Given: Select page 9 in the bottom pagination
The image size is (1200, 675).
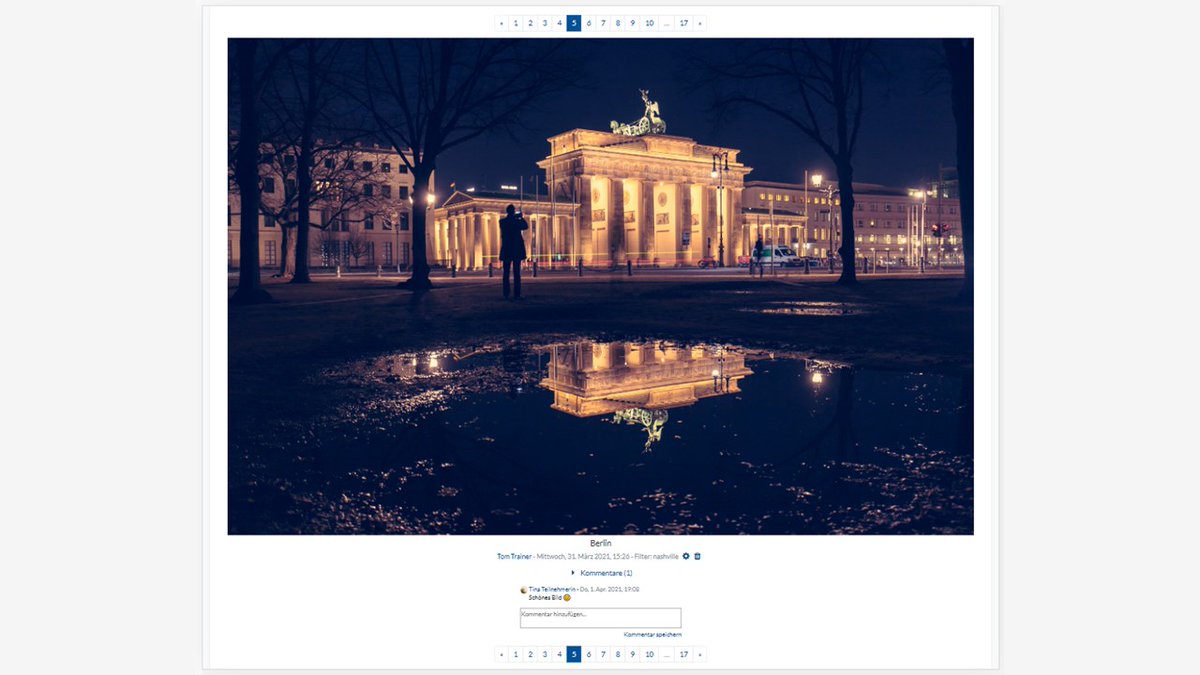Looking at the screenshot, I should click(x=632, y=654).
